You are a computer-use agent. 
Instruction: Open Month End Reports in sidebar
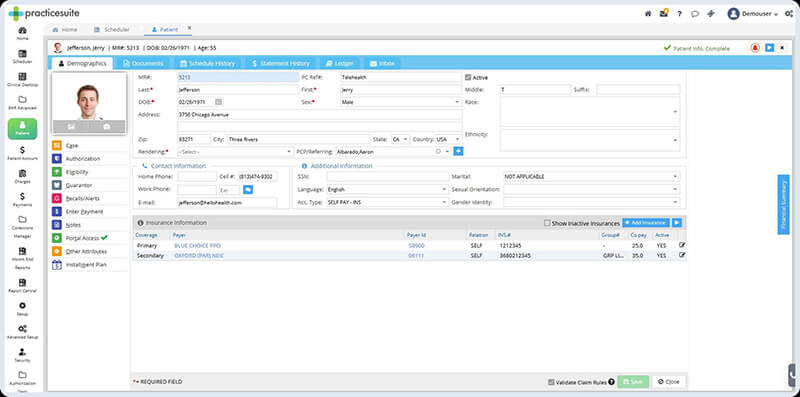[22, 258]
